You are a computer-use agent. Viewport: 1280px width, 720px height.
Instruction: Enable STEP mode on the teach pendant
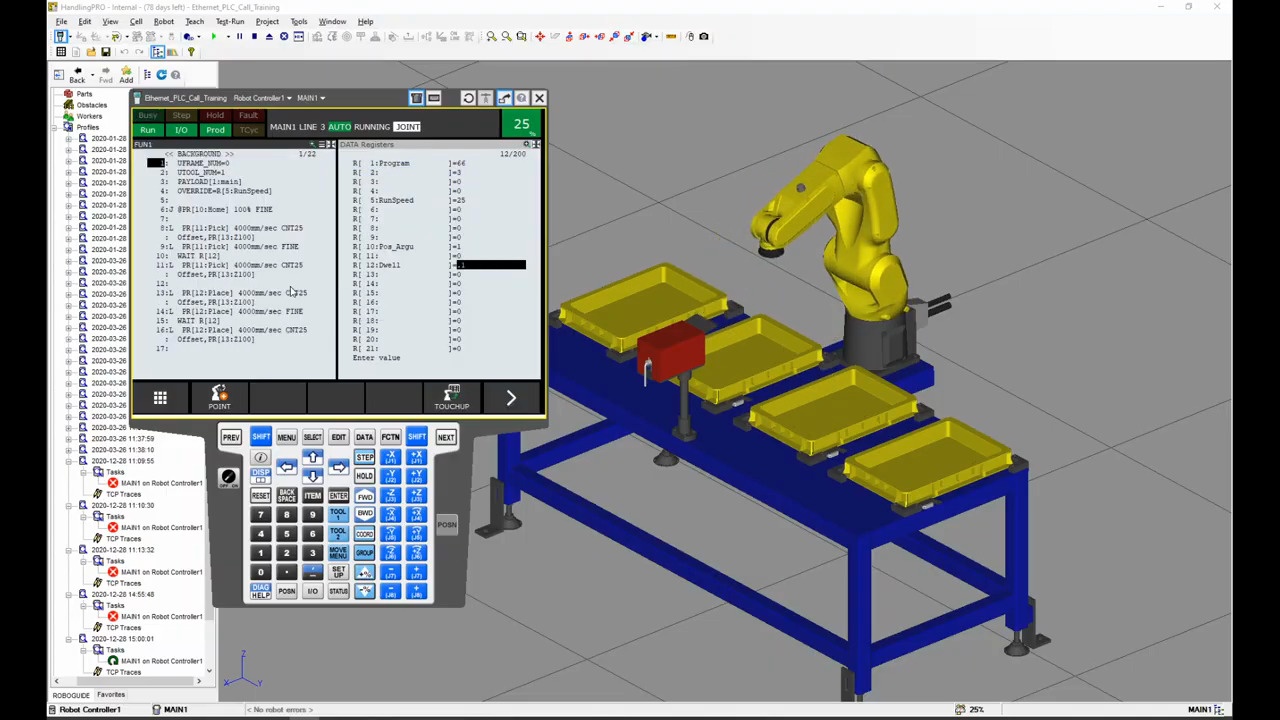point(365,457)
